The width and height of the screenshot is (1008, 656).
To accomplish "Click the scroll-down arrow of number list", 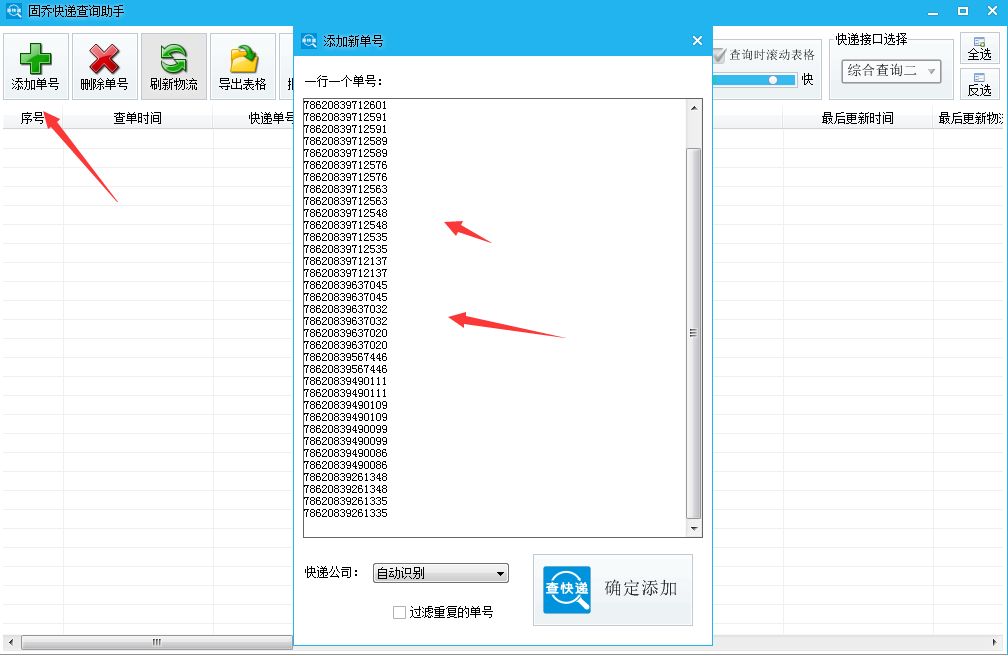I will [x=694, y=529].
